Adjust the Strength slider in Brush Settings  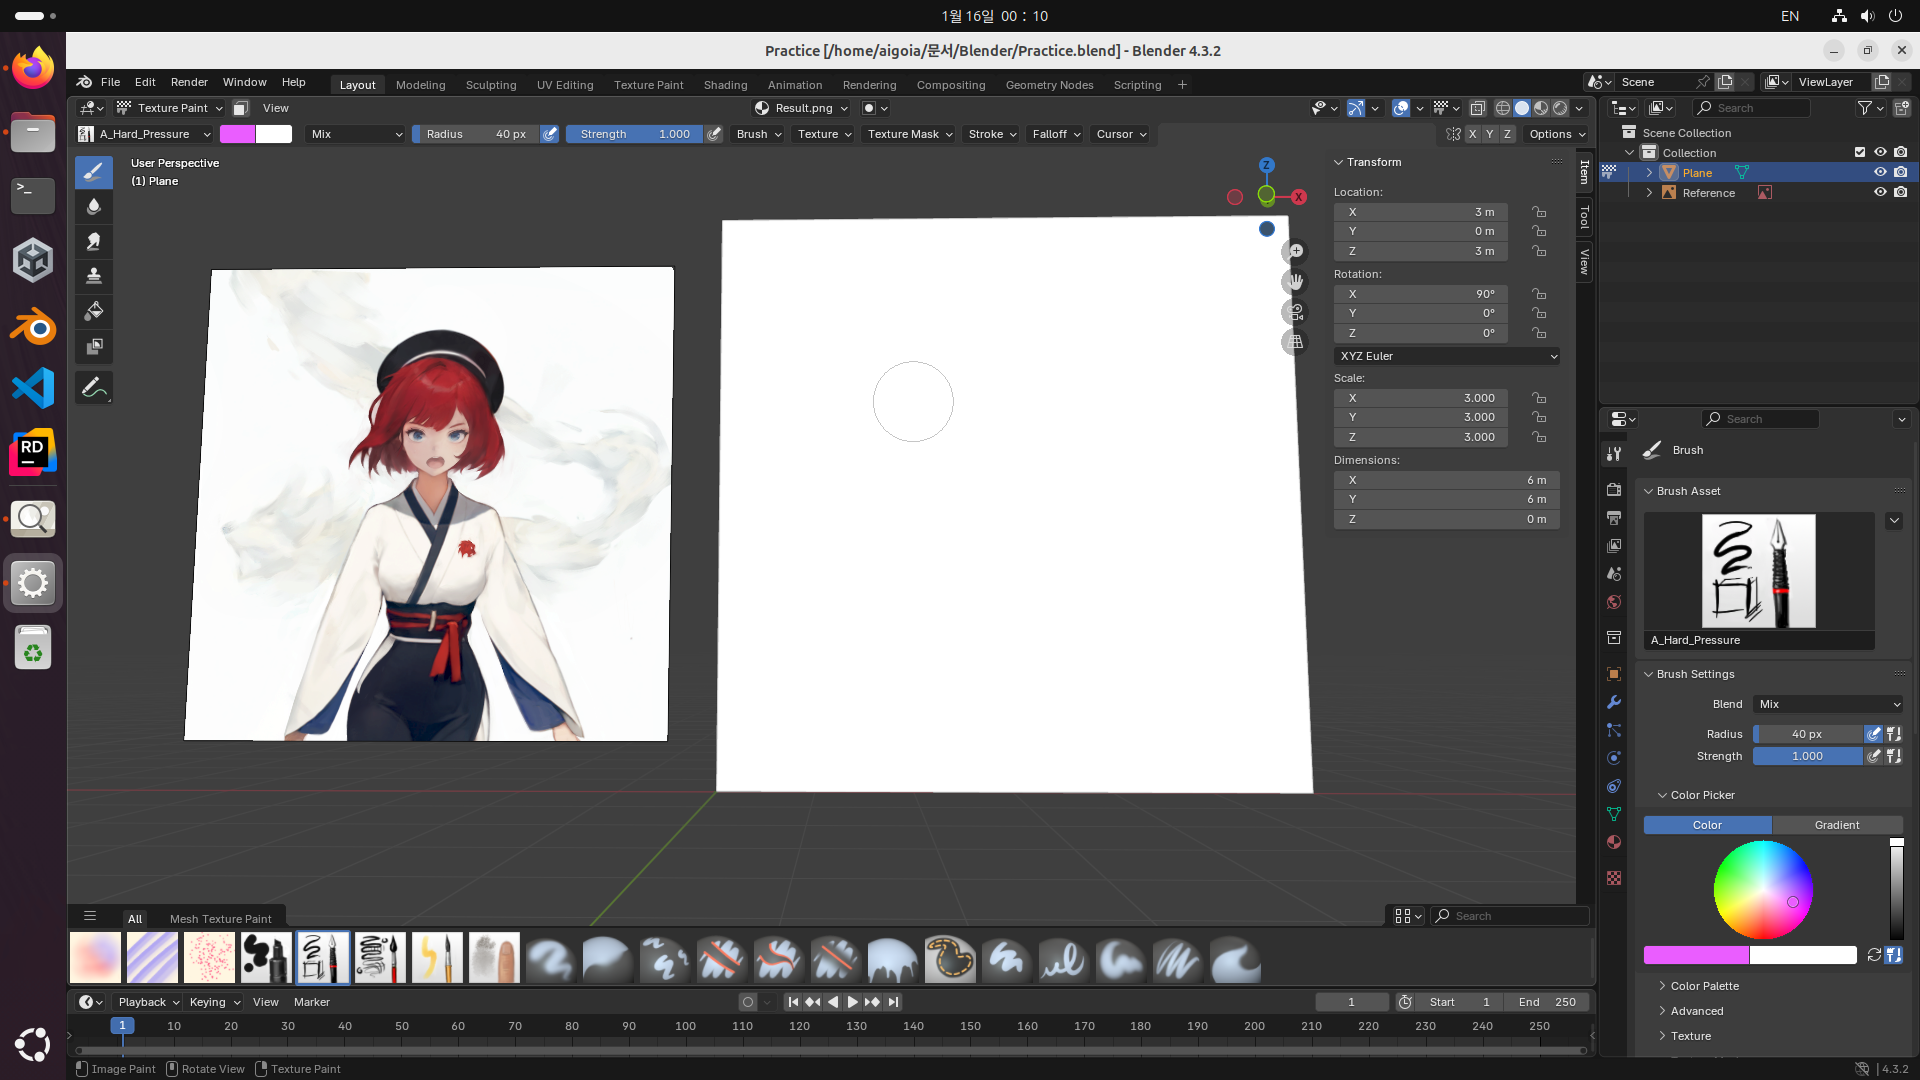tap(1808, 756)
